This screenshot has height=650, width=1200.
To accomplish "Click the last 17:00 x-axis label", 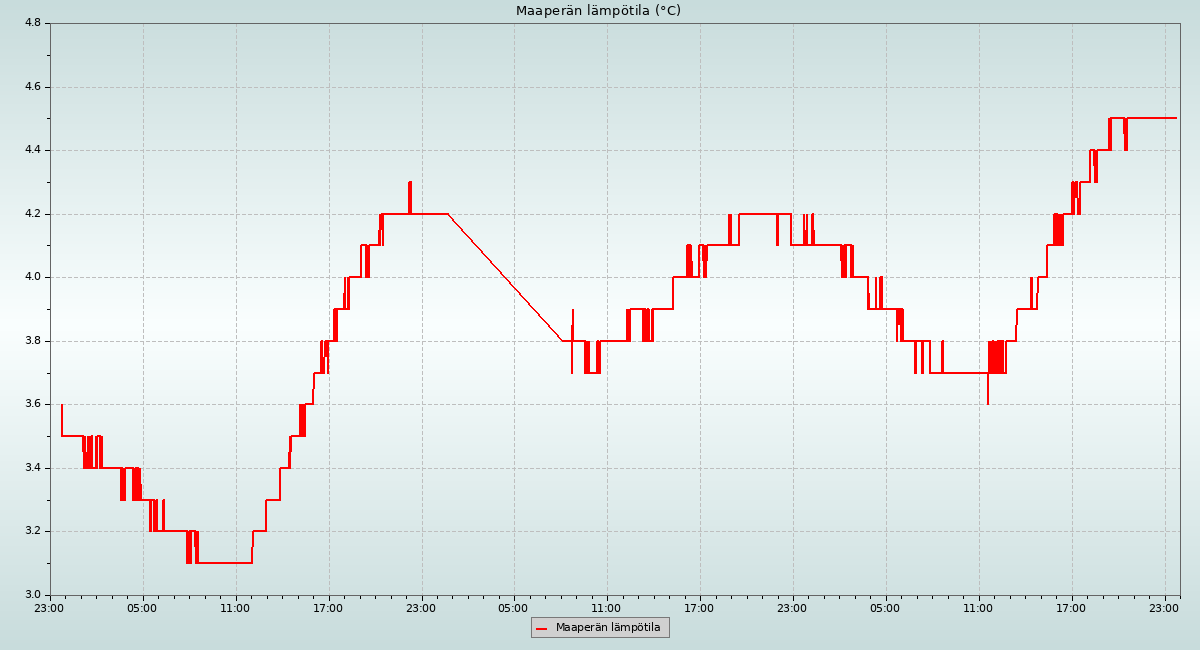I will pyautogui.click(x=1071, y=607).
